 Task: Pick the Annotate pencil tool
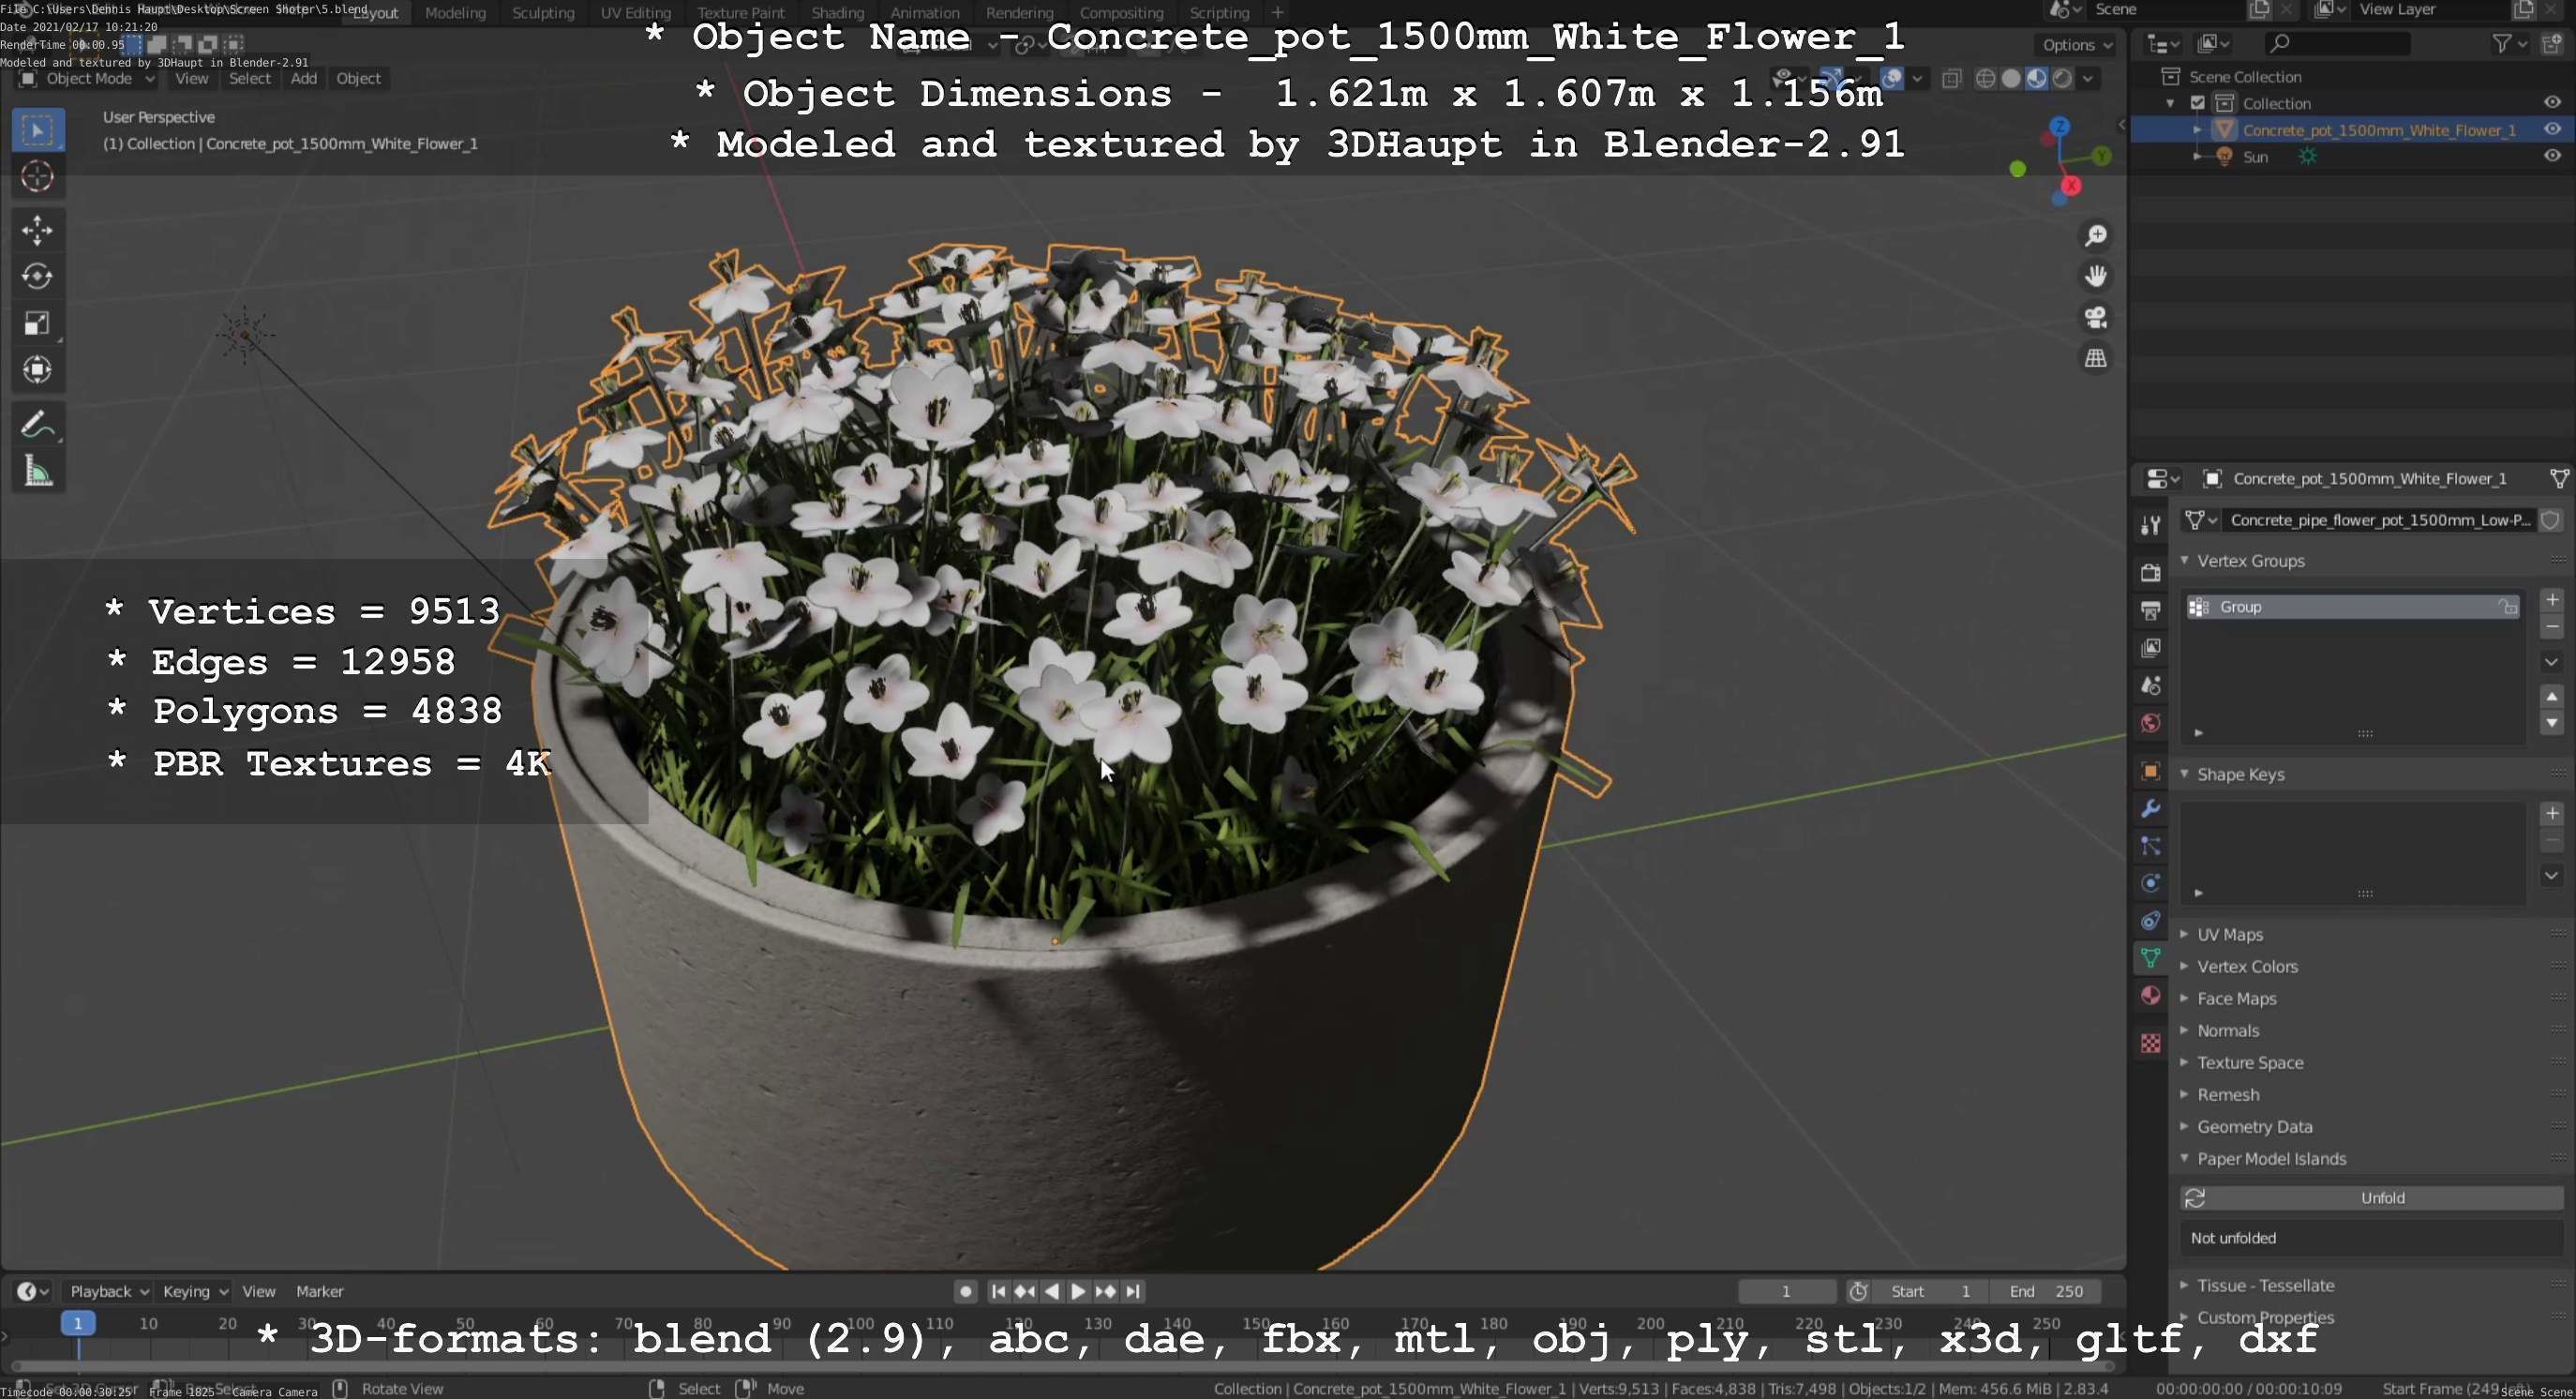pos(38,424)
